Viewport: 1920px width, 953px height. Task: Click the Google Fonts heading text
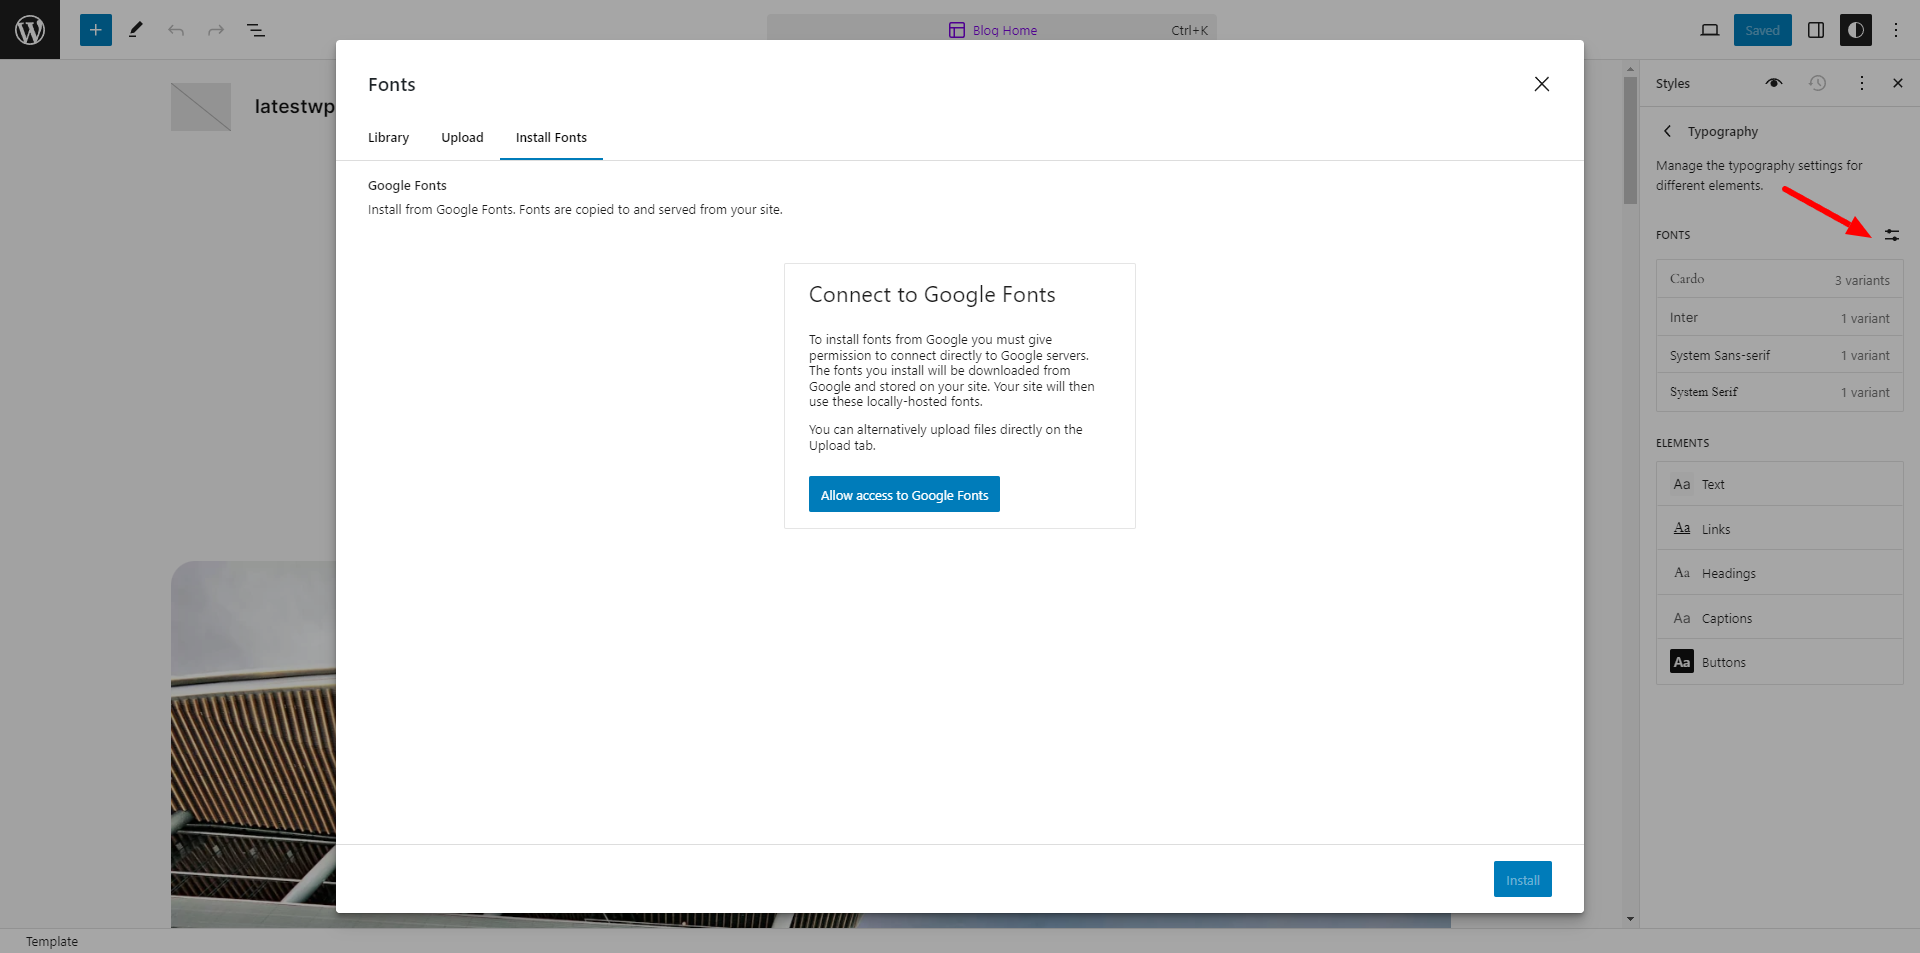click(x=407, y=185)
